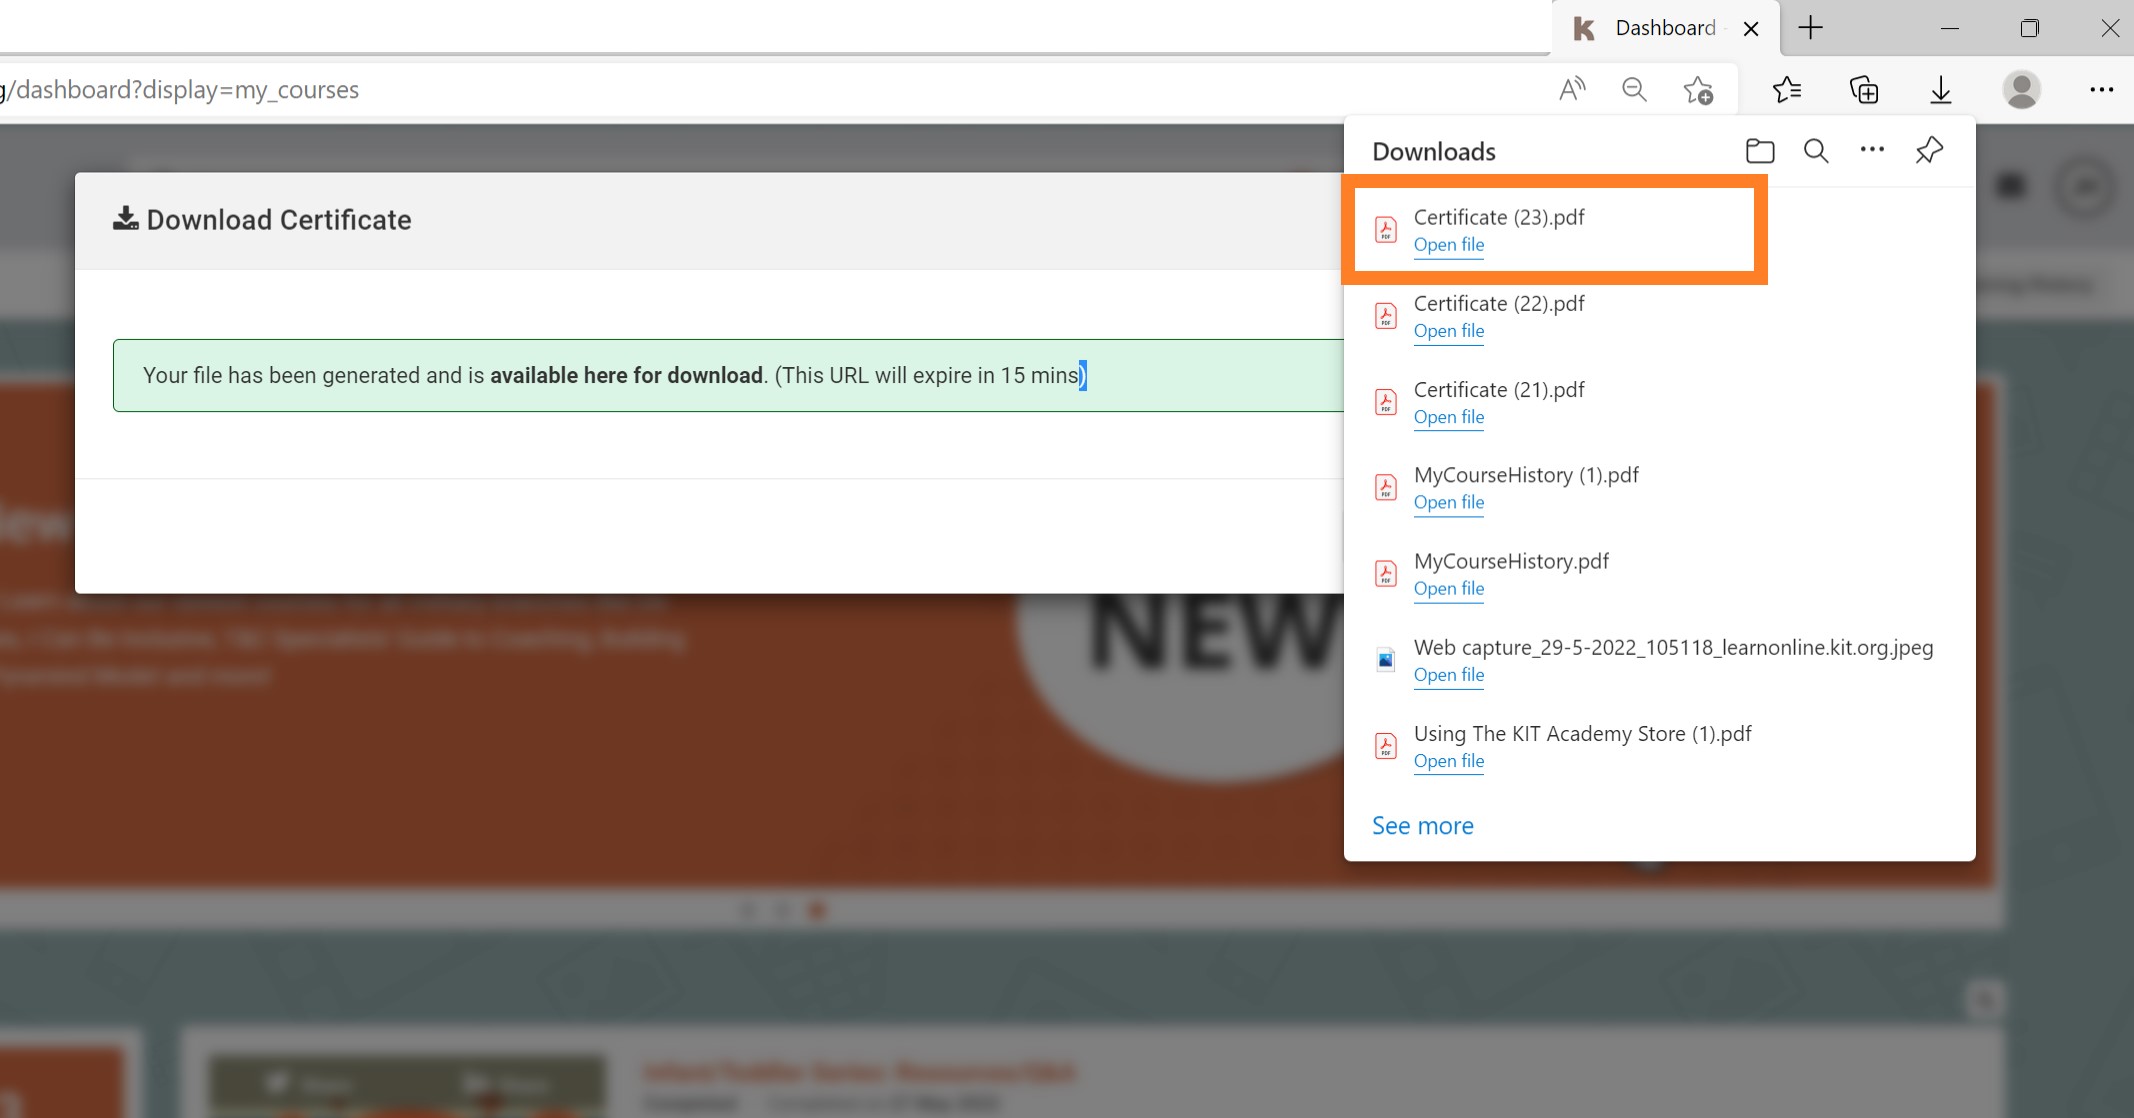Toggle the Downloads toolbar button
Screen dimensions: 2134x1118
pyautogui.click(x=1941, y=90)
